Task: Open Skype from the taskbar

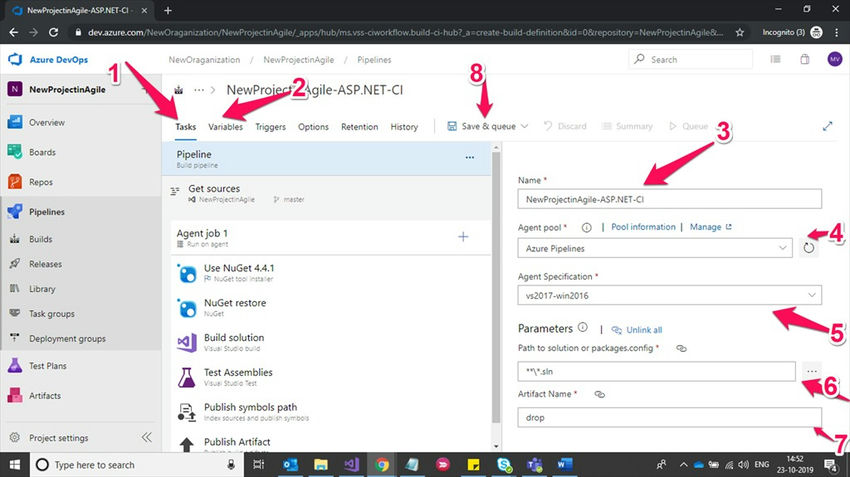Action: click(x=504, y=465)
